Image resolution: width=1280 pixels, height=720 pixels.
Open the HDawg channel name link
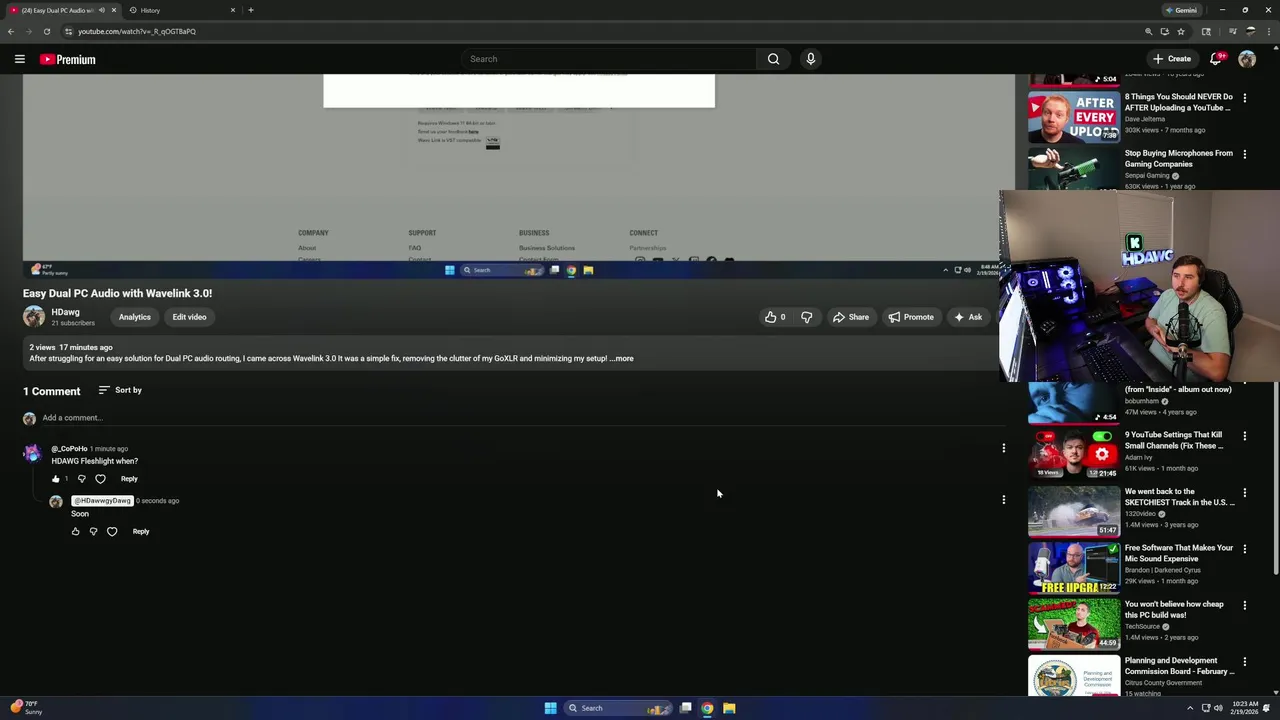(x=65, y=312)
